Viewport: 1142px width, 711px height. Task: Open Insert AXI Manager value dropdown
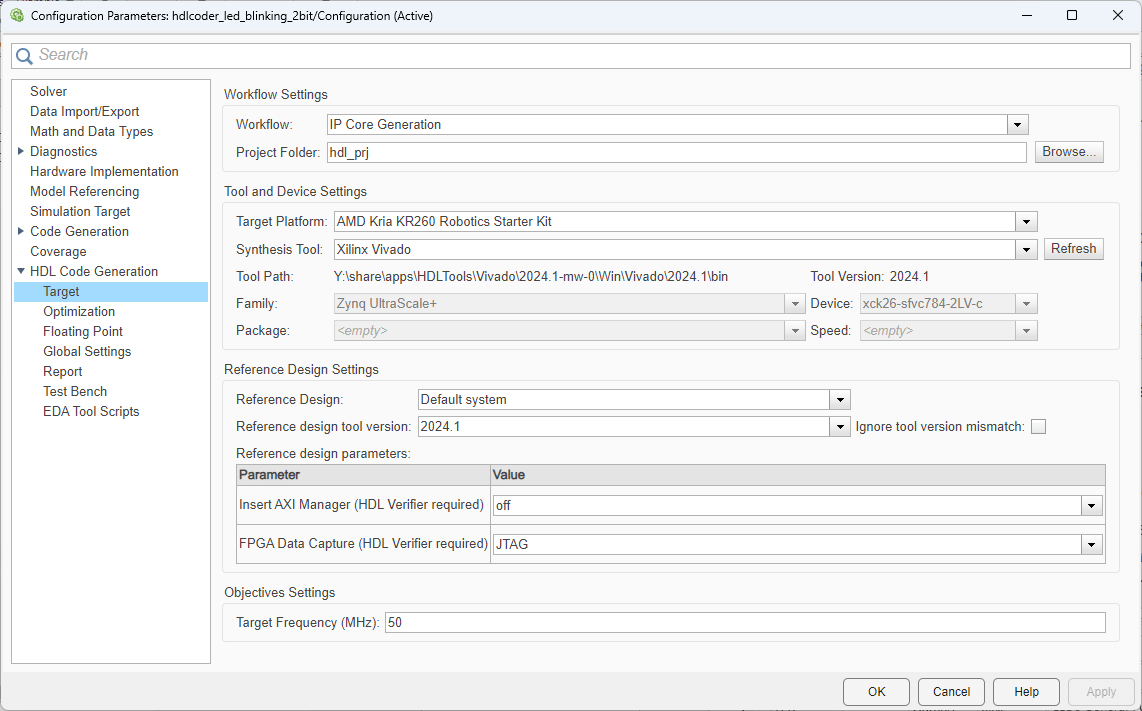click(1092, 506)
